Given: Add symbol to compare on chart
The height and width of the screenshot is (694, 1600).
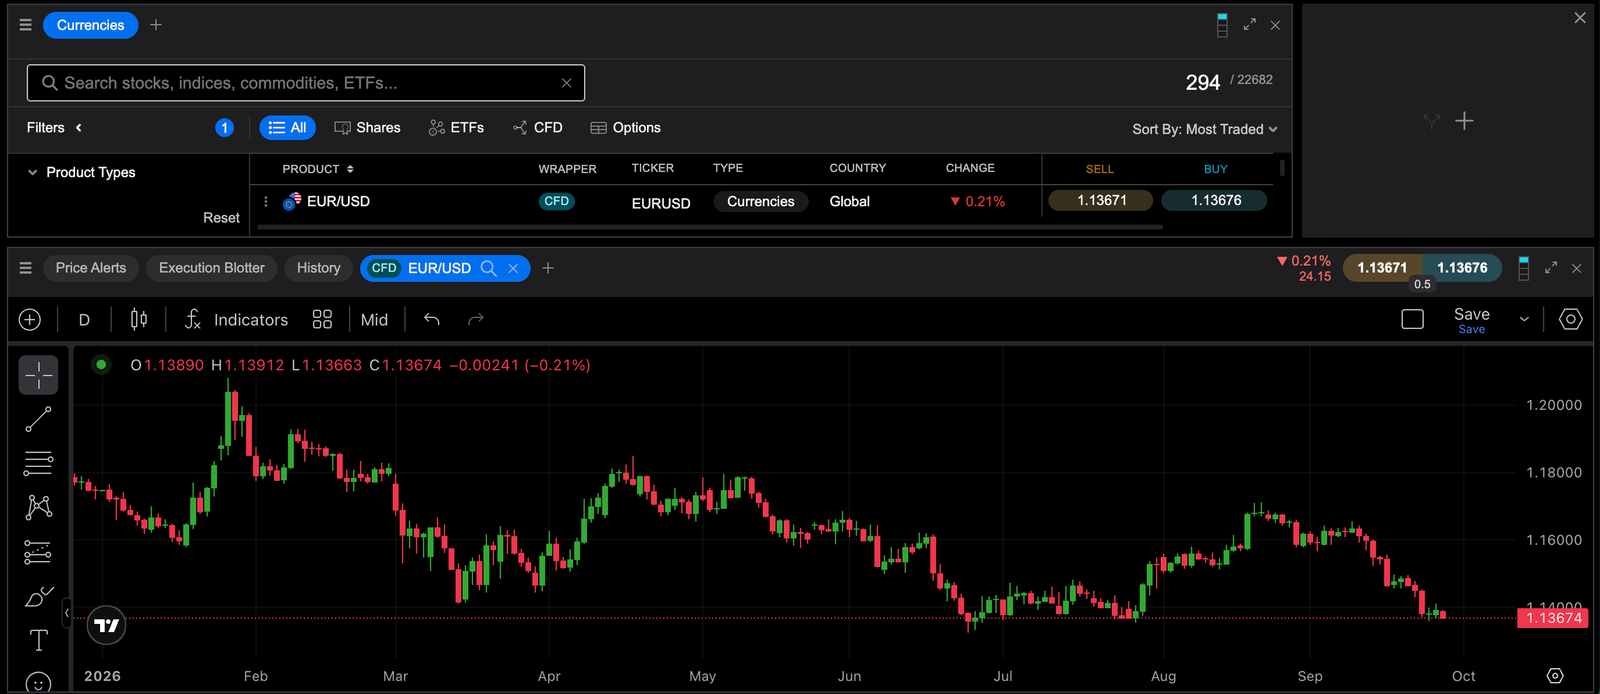Looking at the screenshot, I should click(30, 320).
